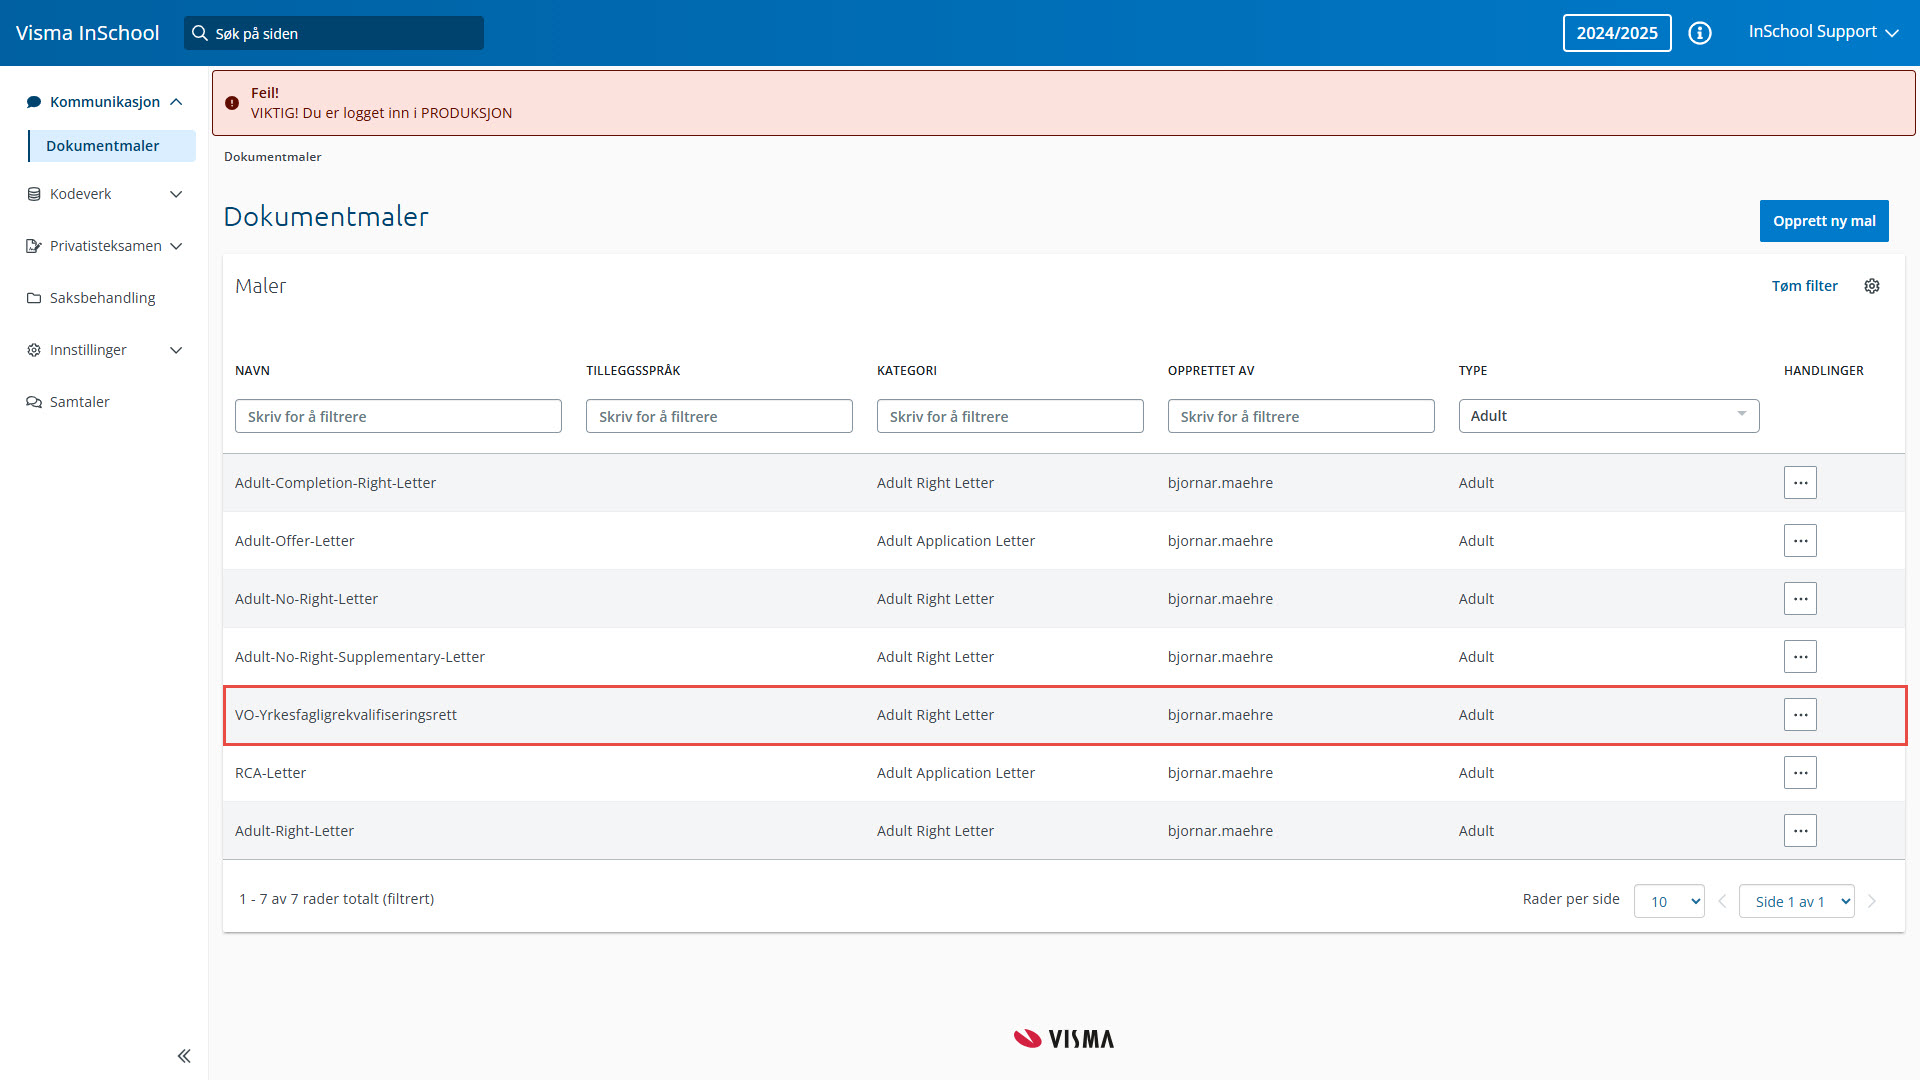The height and width of the screenshot is (1080, 1920).
Task: Click Opprett ny mal button
Action: point(1824,221)
